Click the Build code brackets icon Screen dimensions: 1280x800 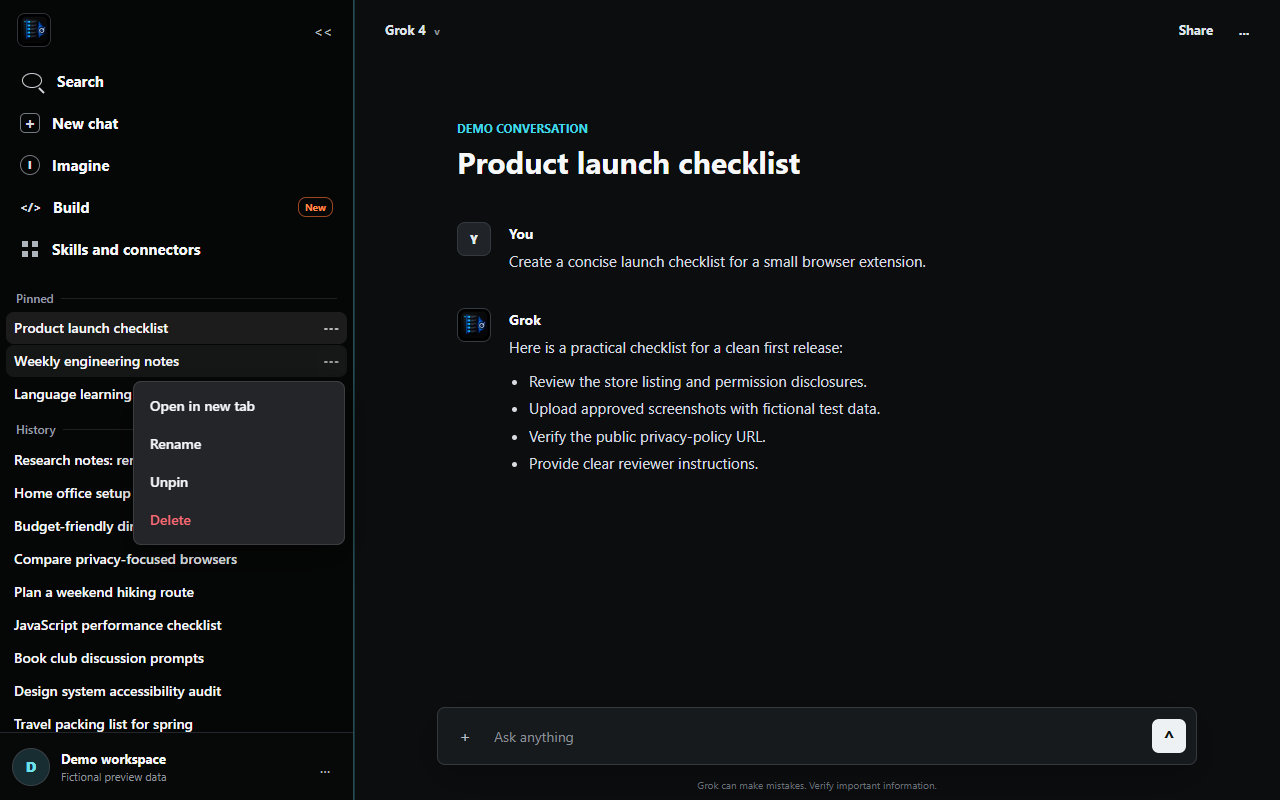(31, 208)
